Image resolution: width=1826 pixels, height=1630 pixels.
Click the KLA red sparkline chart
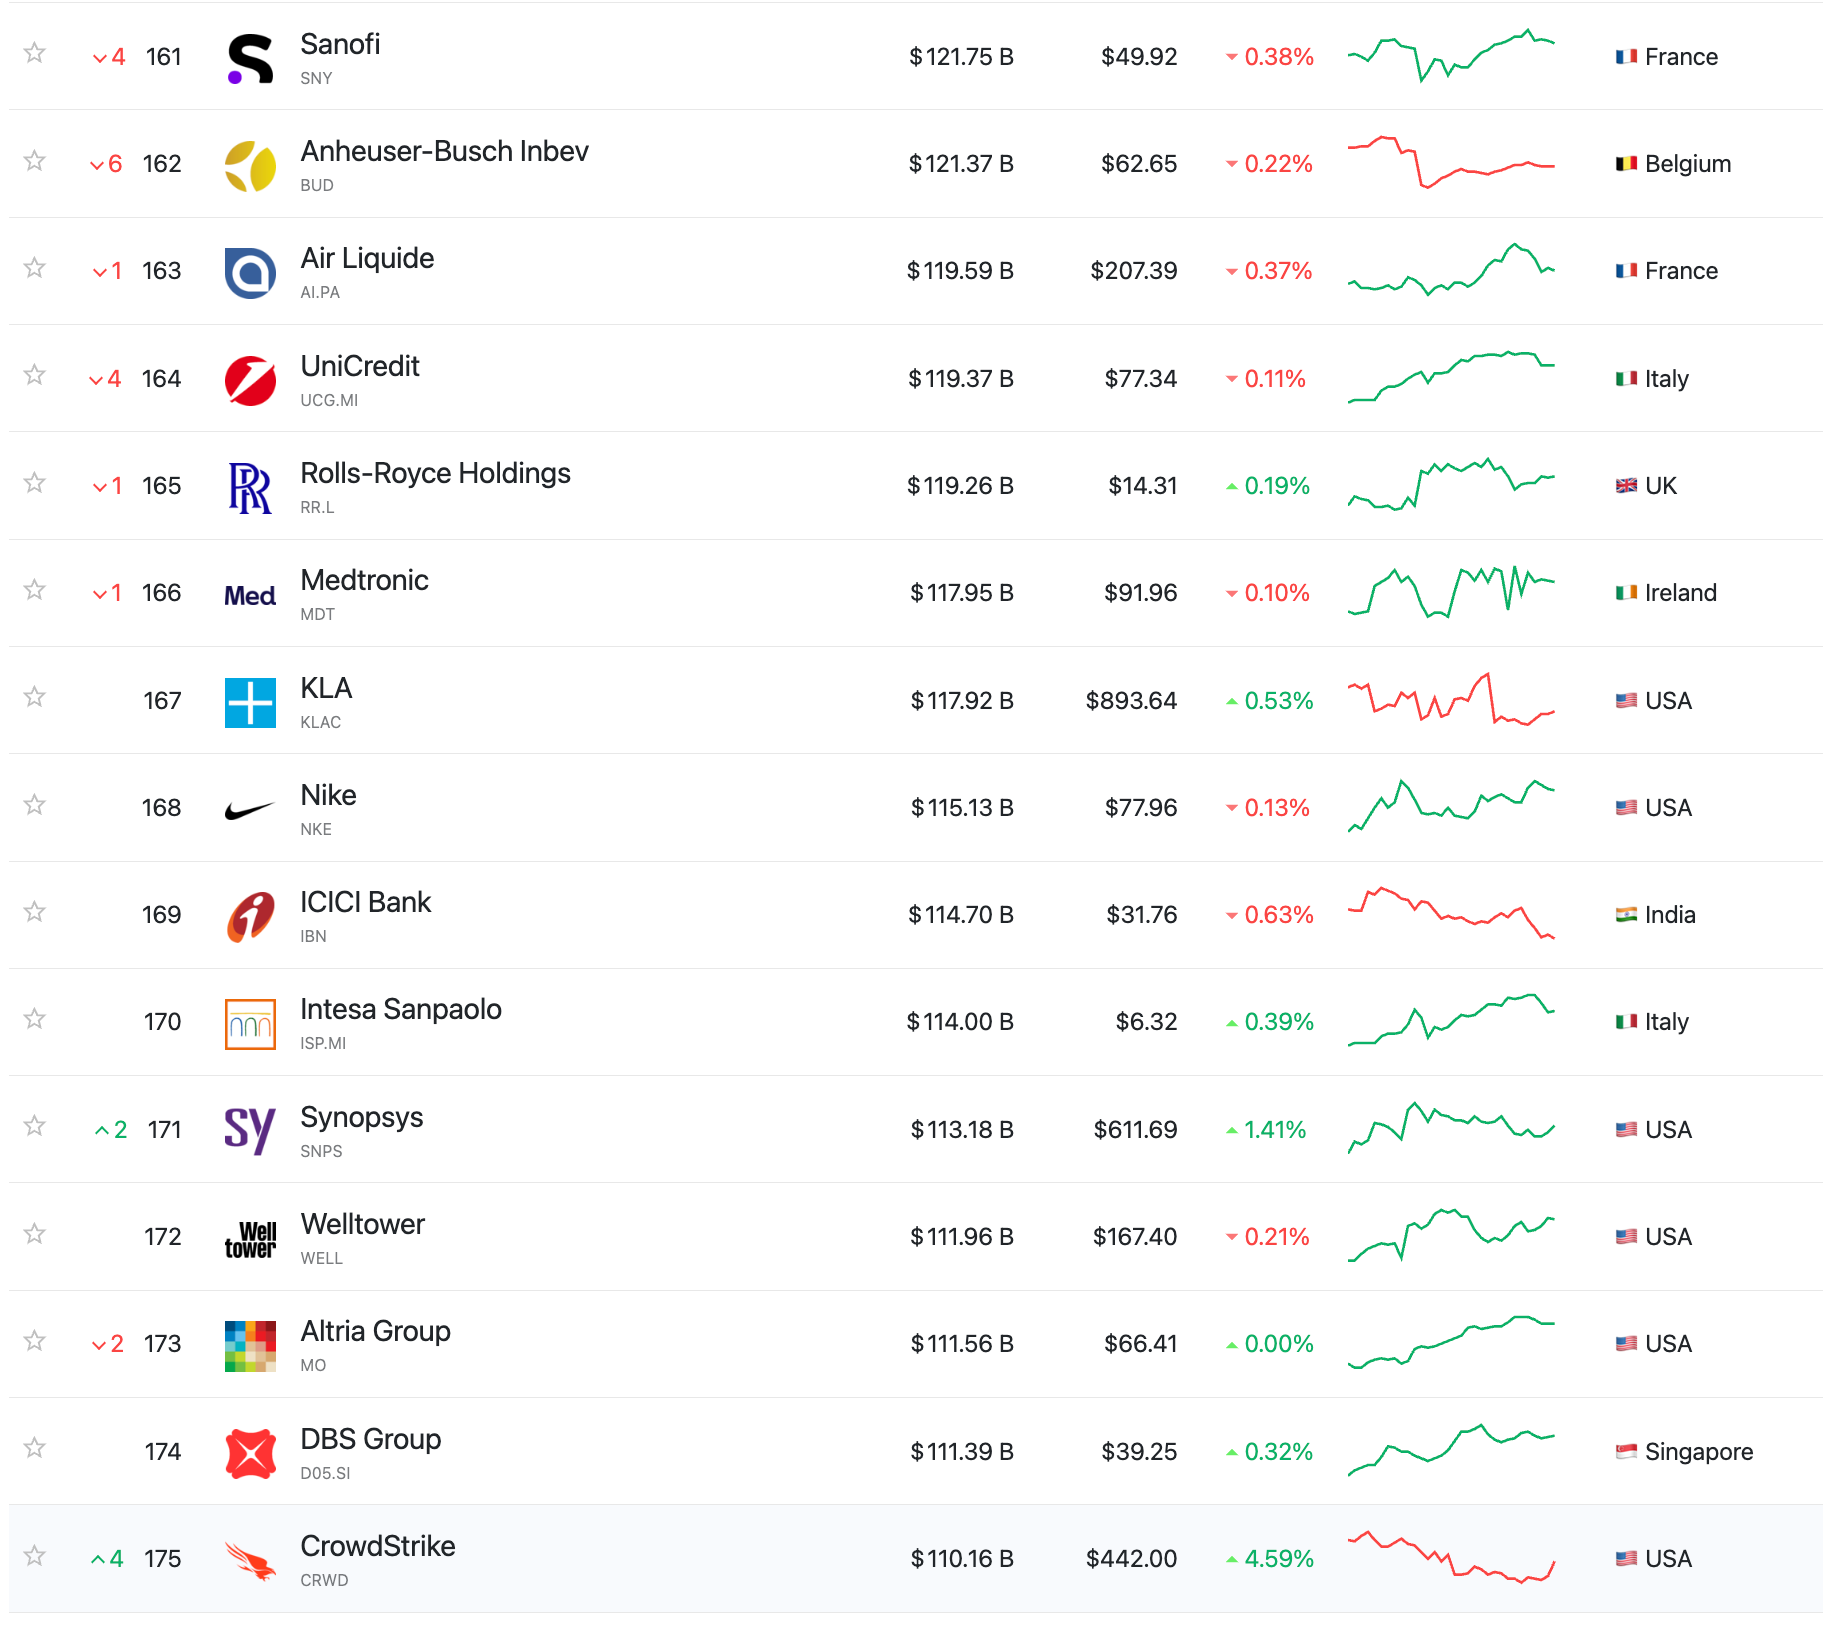(1451, 699)
